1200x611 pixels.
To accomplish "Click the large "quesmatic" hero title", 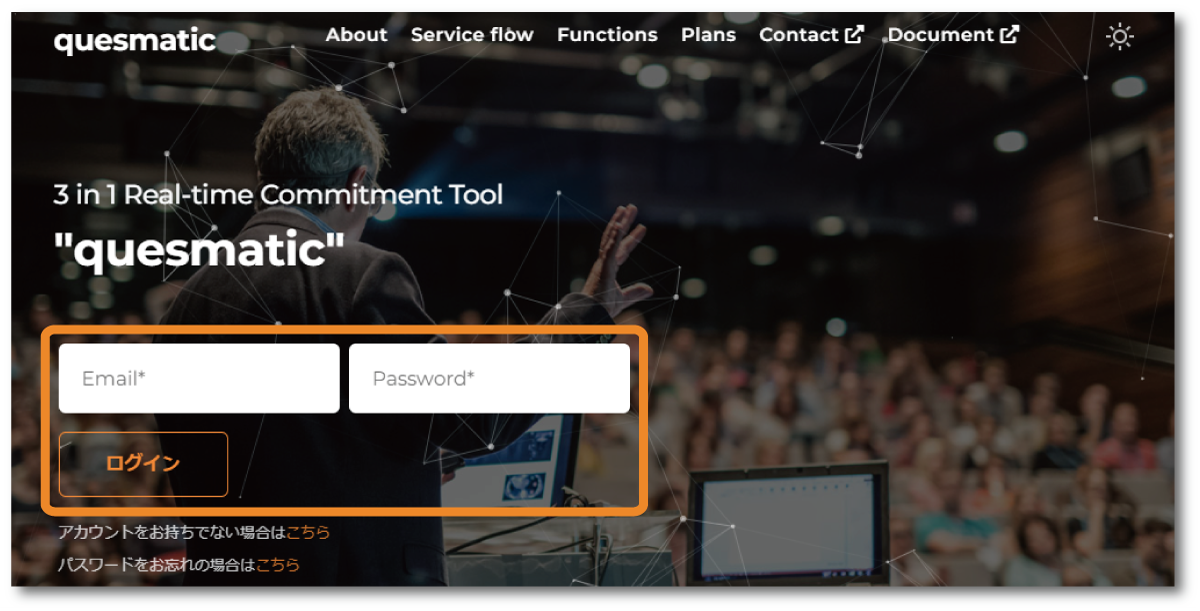I will 199,249.
